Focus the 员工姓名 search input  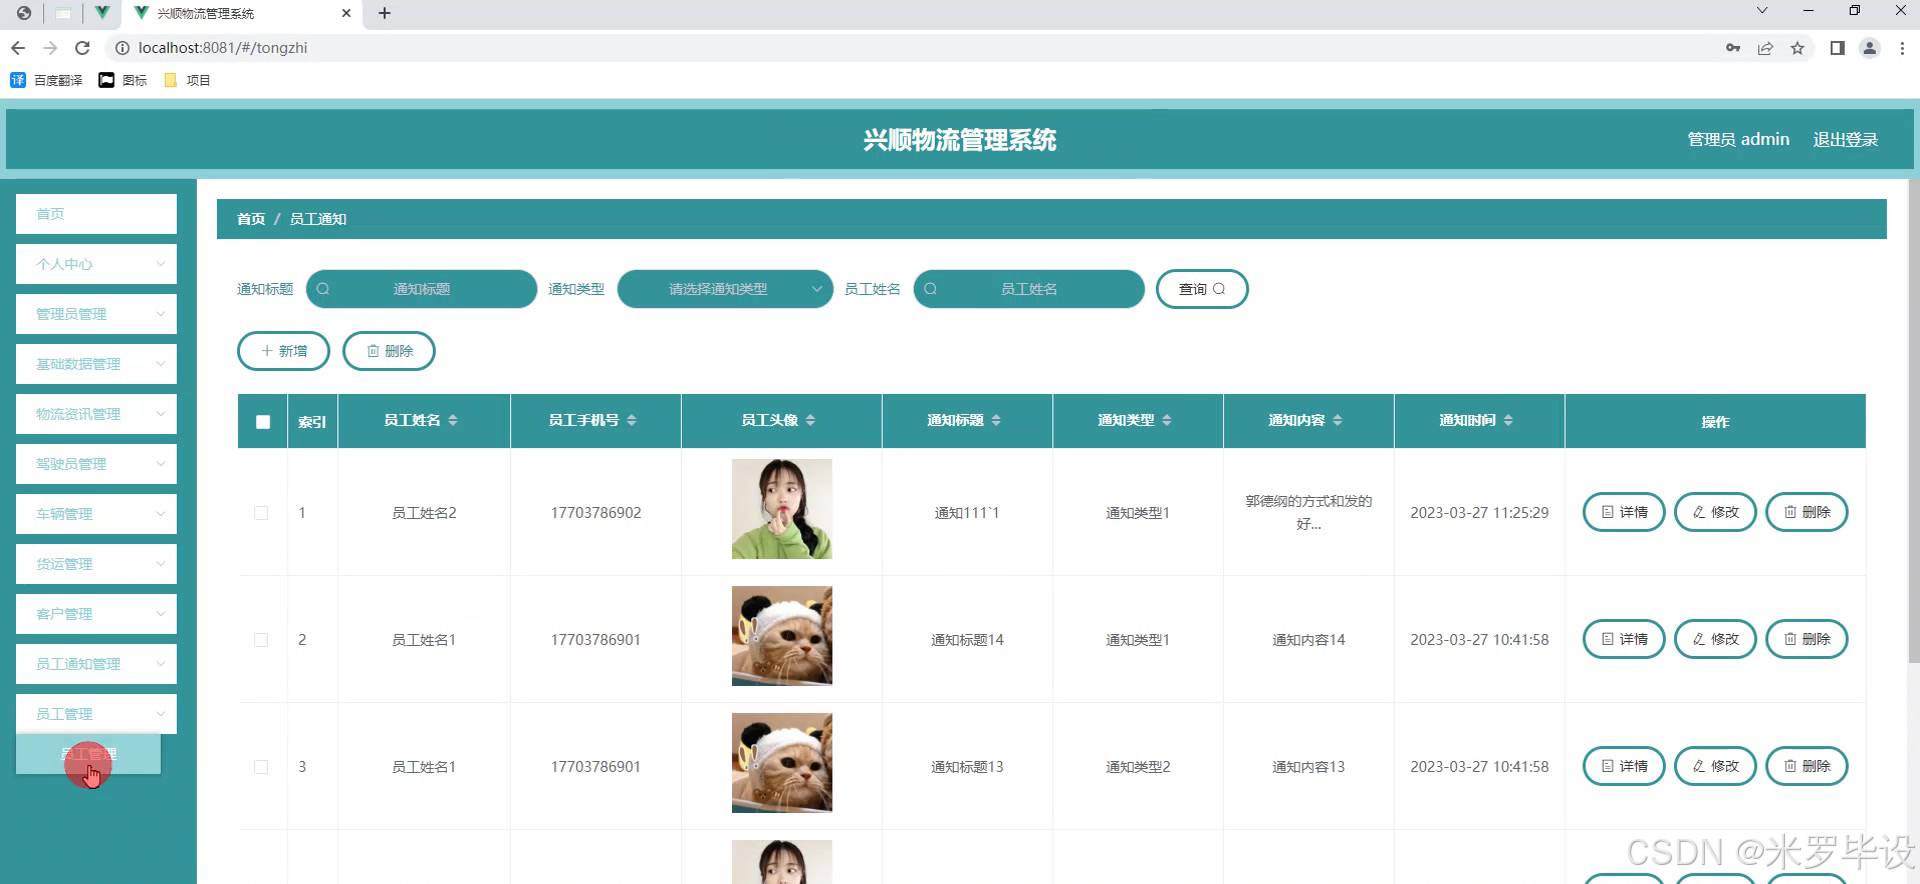pos(1029,289)
